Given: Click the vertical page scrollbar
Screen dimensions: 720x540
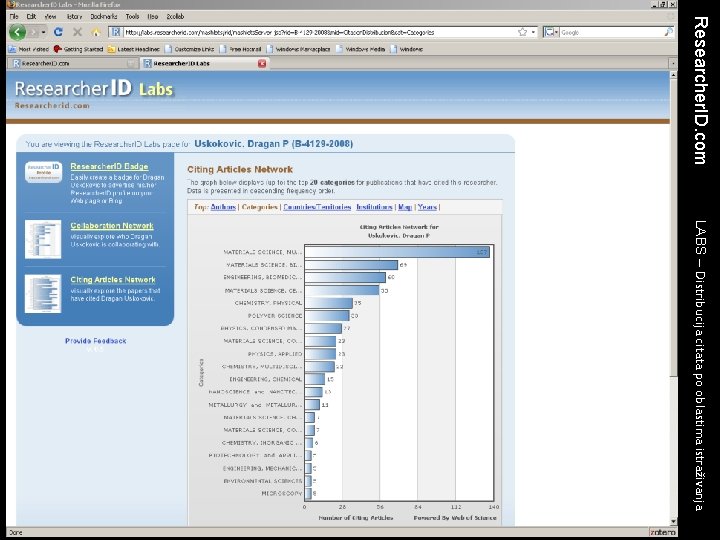Looking at the screenshot, I should point(673,226).
